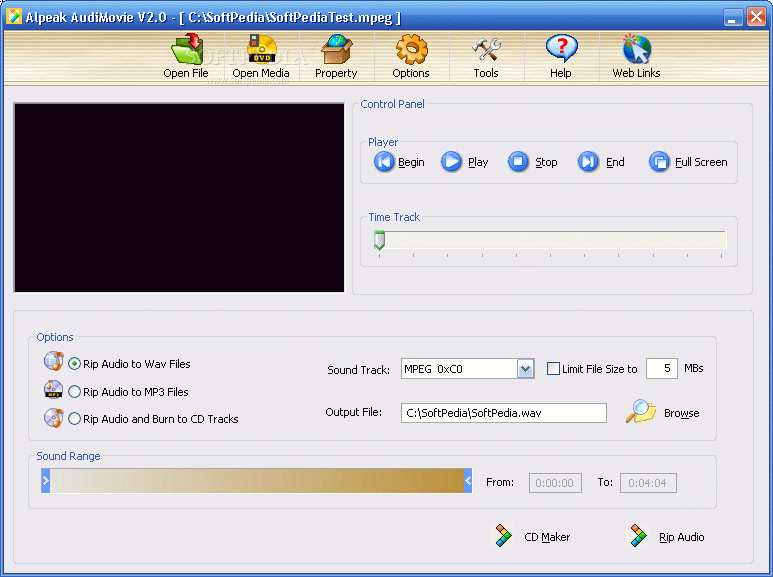The height and width of the screenshot is (577, 773).
Task: Click the Sound Range end handle
Action: (x=468, y=481)
